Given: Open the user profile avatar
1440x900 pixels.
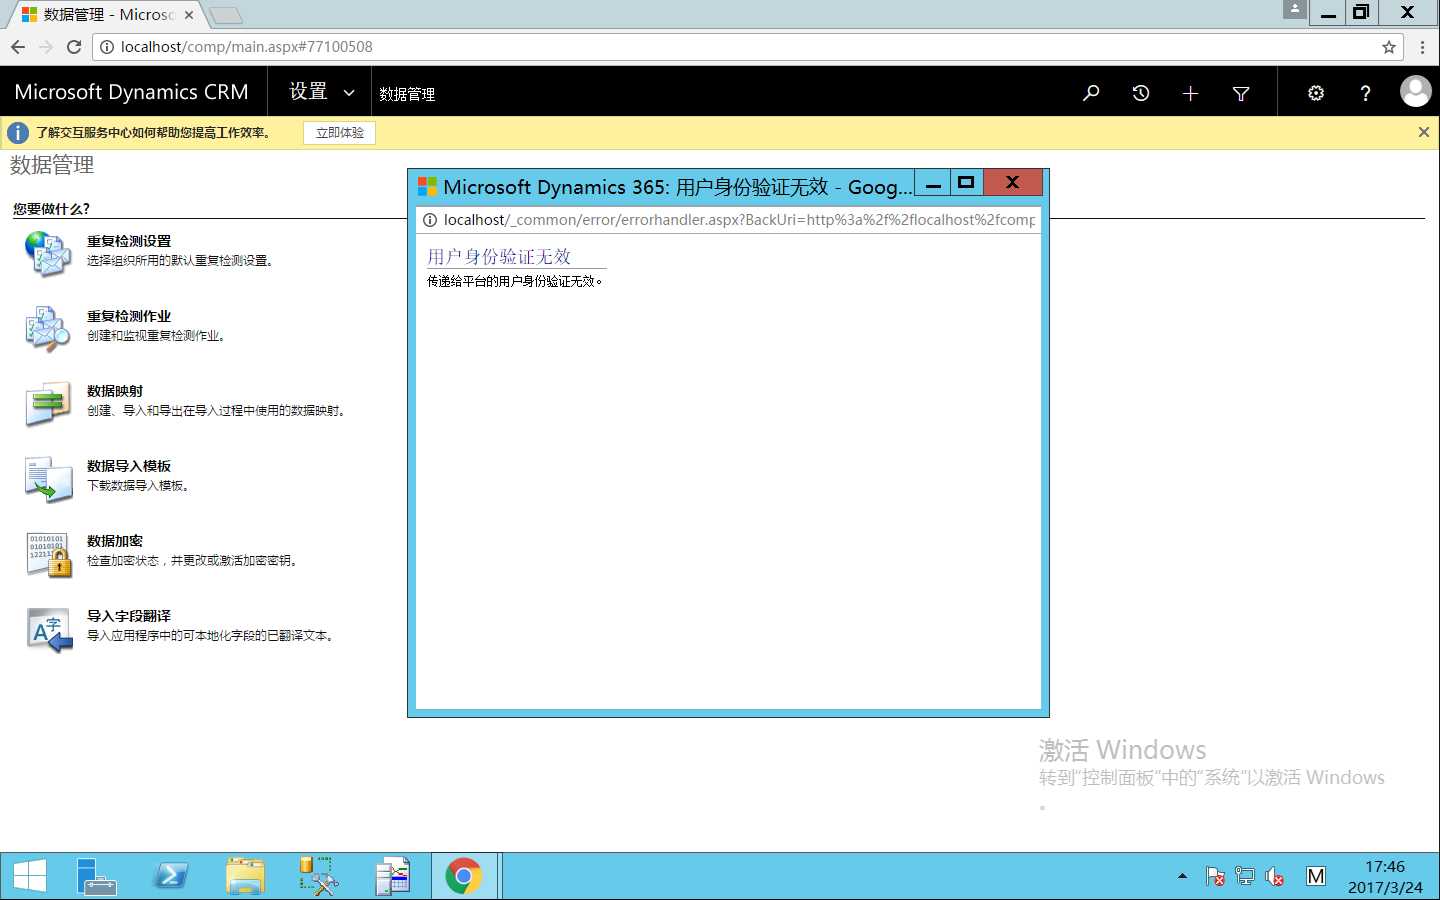Looking at the screenshot, I should tap(1415, 91).
